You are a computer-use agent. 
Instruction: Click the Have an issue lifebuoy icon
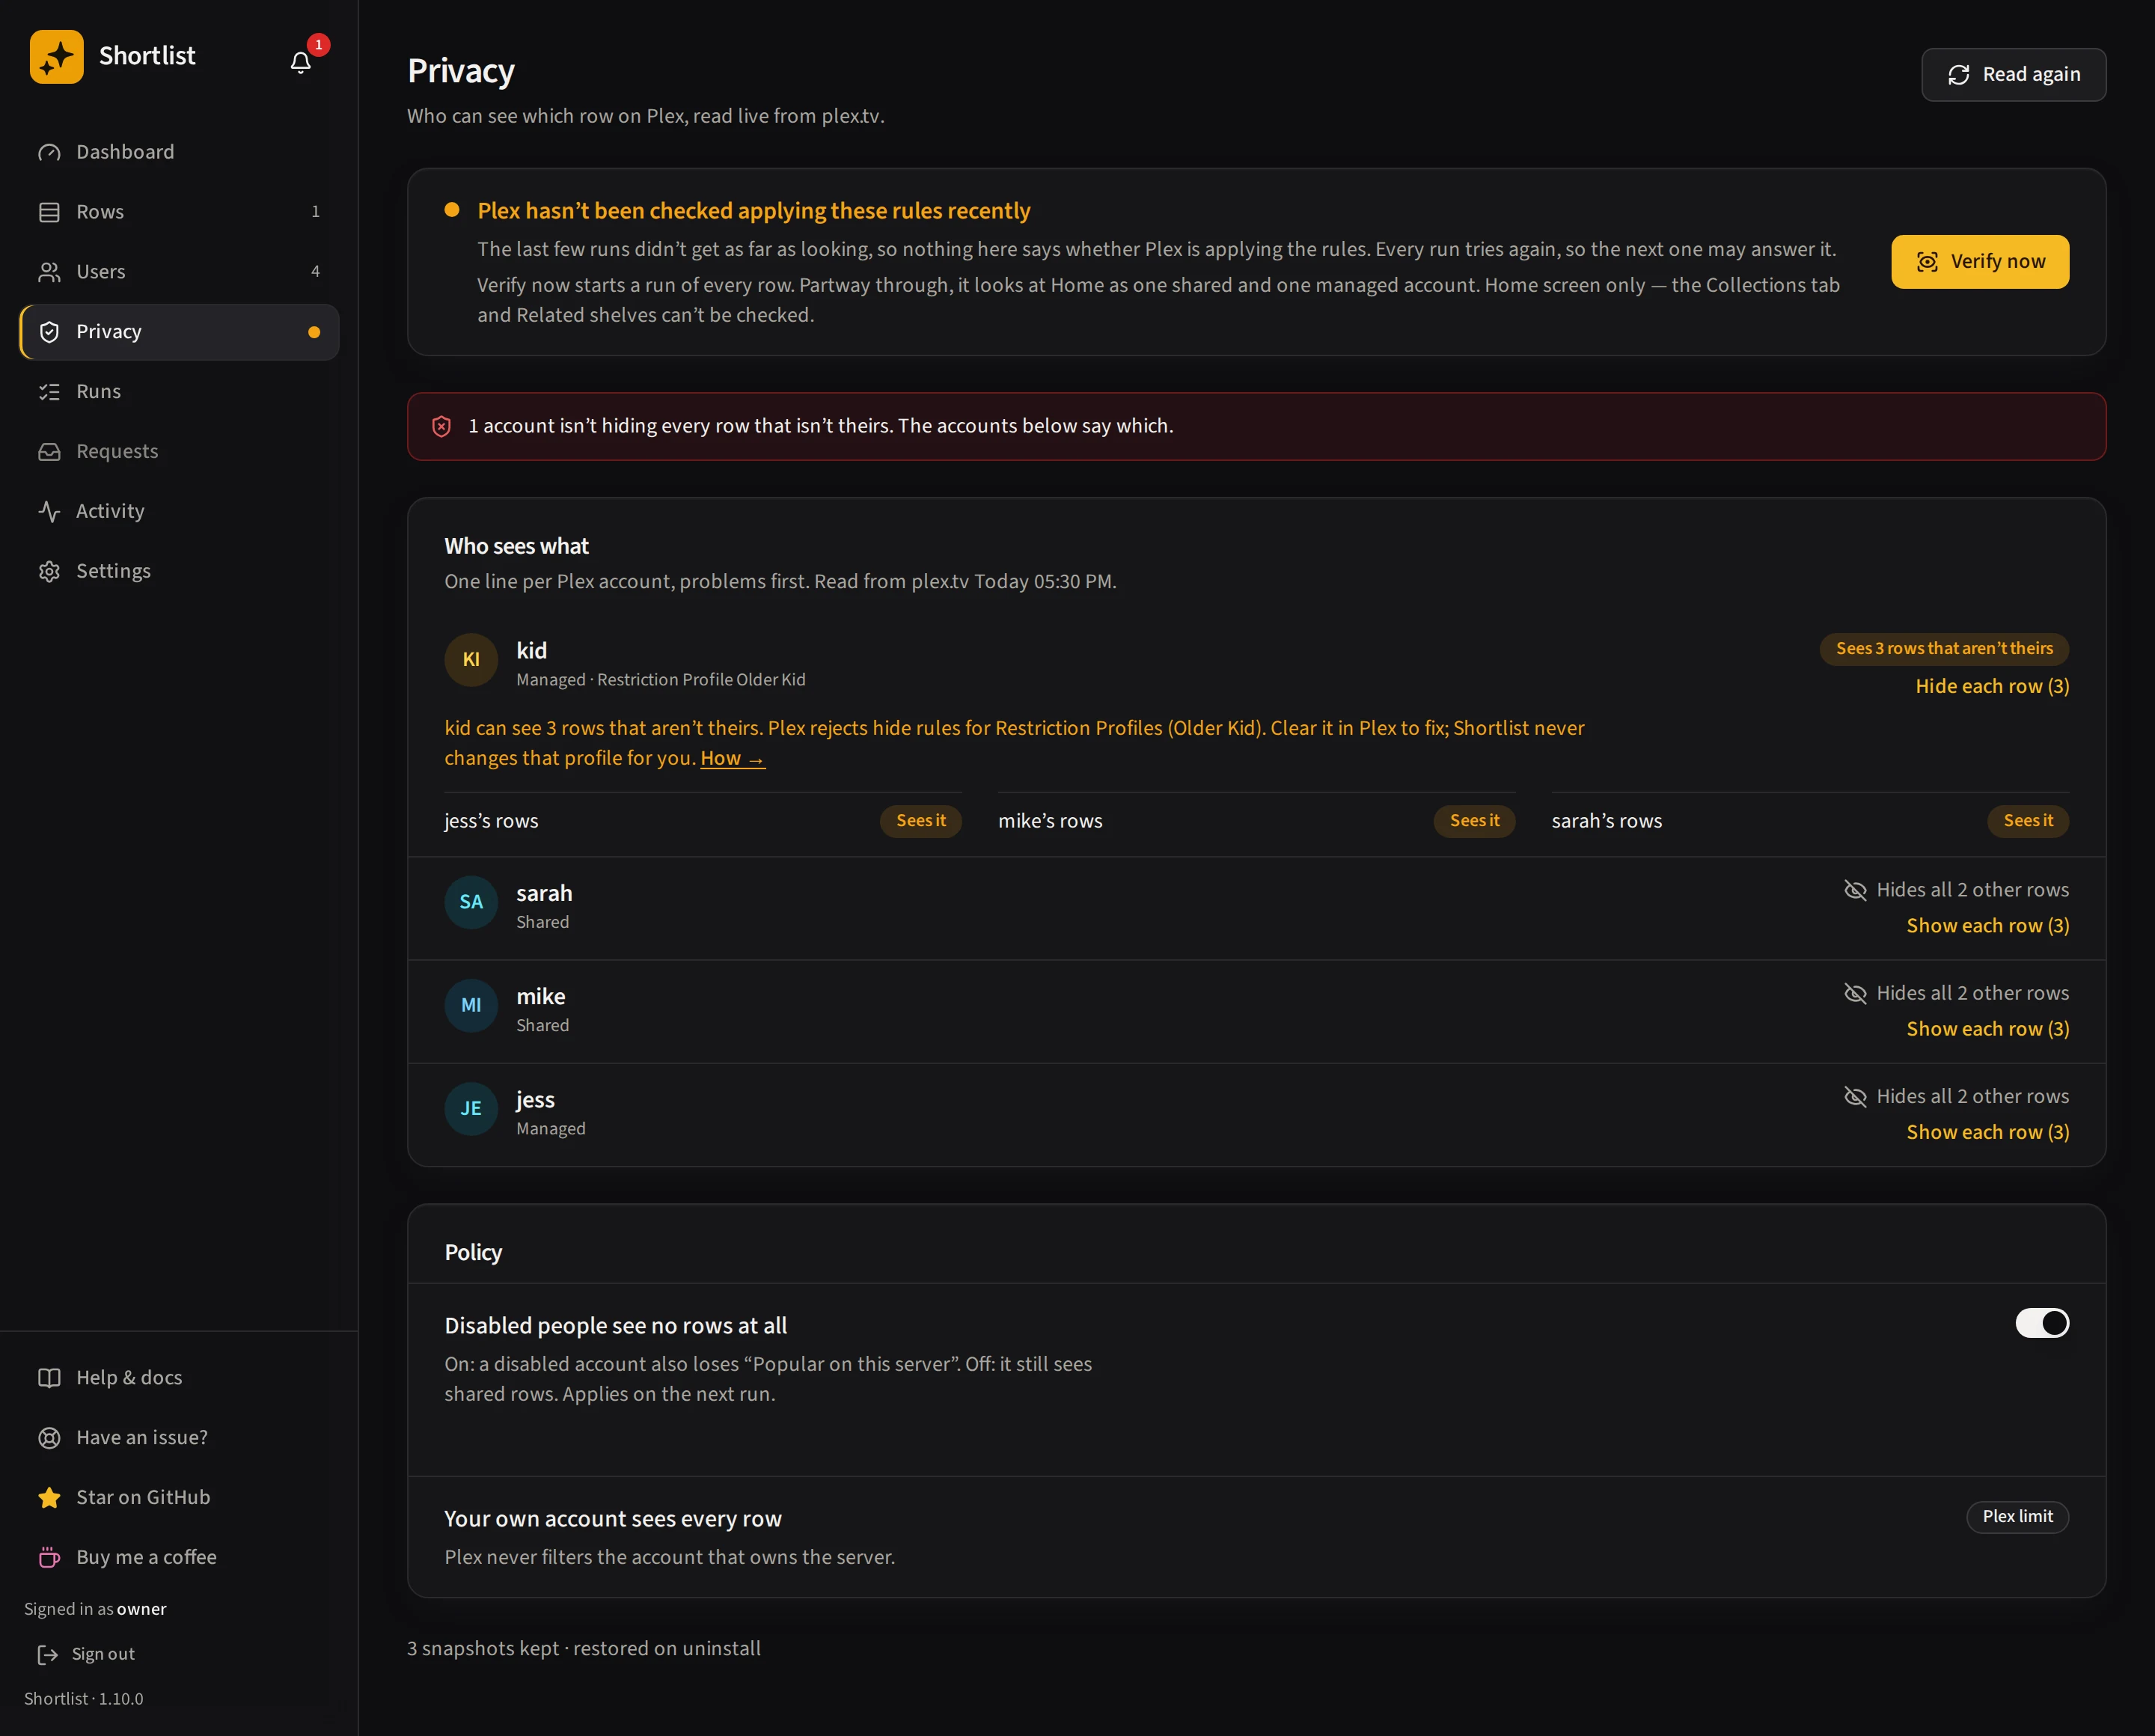pyautogui.click(x=49, y=1438)
